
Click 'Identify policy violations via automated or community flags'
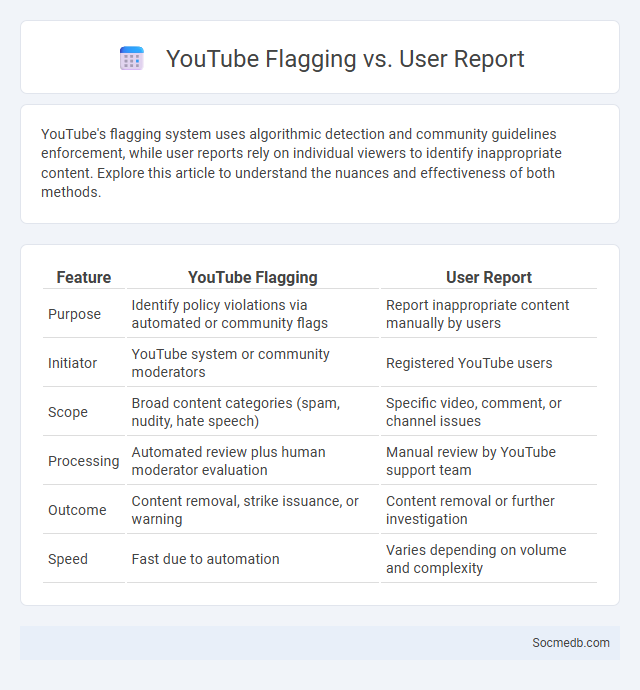[x=230, y=314]
